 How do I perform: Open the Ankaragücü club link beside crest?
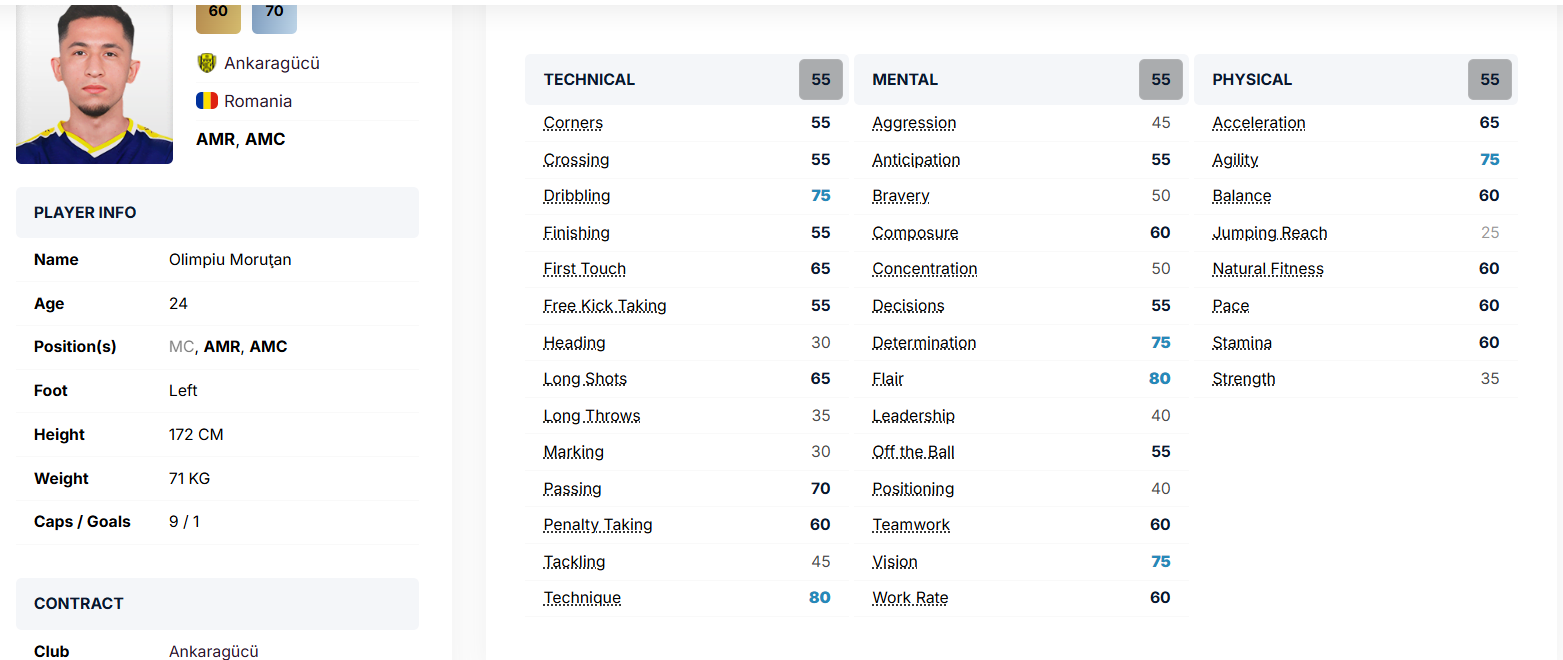(x=272, y=63)
